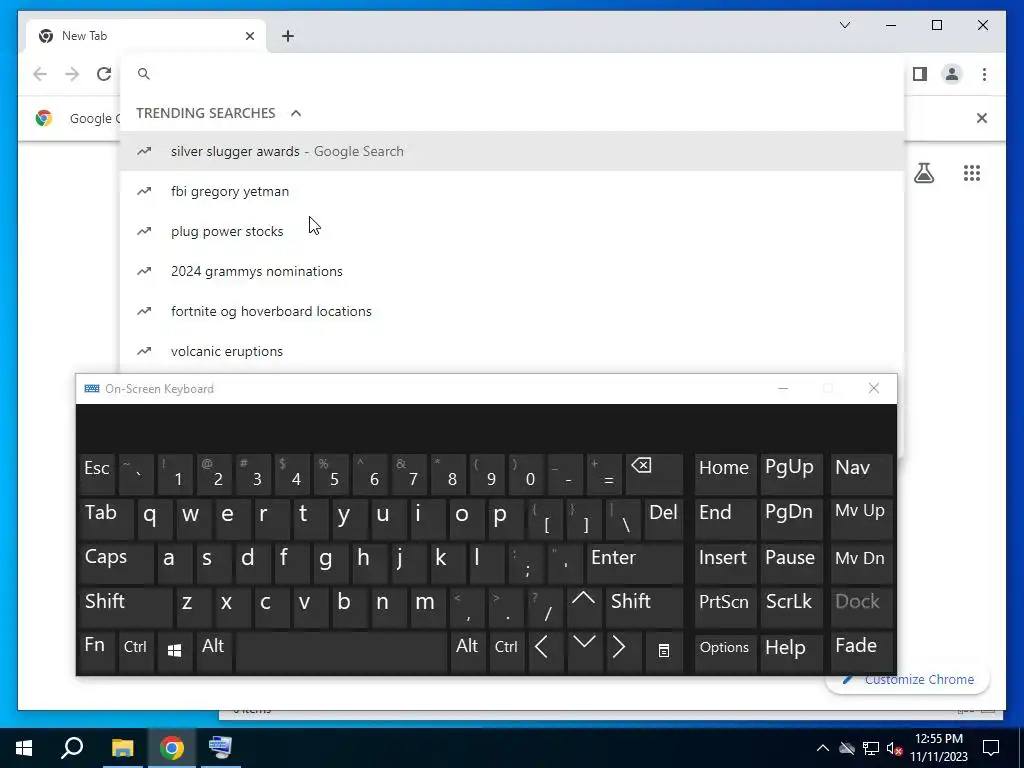1024x768 pixels.
Task: Click the Customize Chrome button
Action: 908,679
